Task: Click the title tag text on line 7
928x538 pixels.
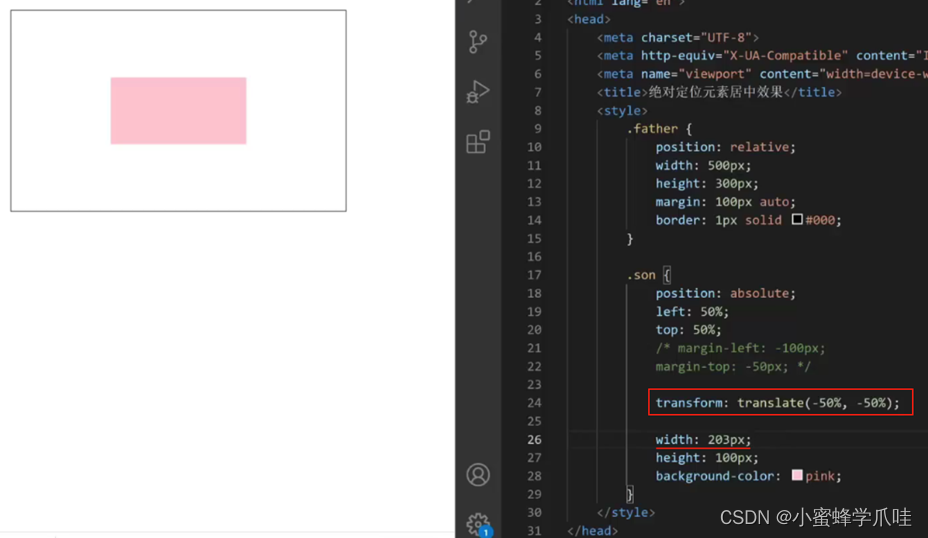Action: click(x=718, y=92)
